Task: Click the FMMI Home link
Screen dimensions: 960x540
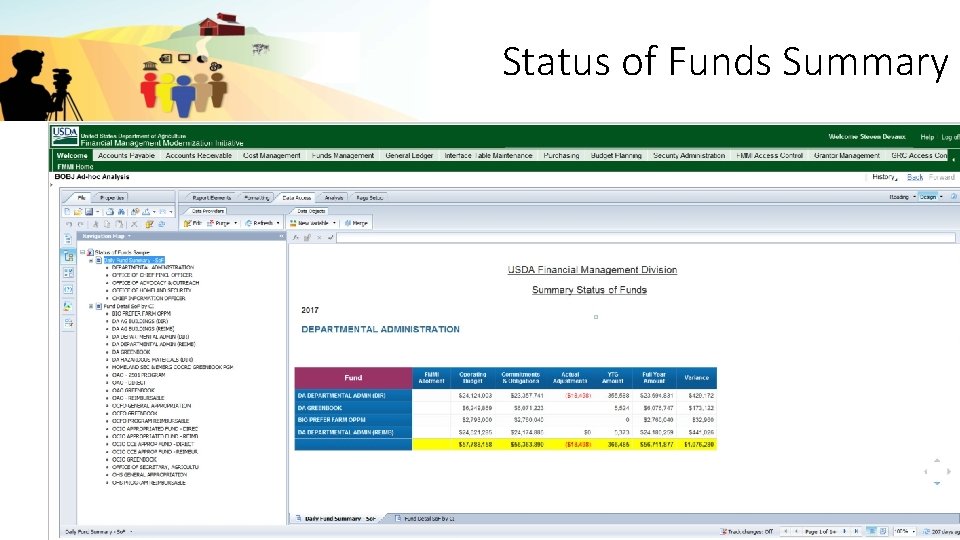Action: [75, 167]
